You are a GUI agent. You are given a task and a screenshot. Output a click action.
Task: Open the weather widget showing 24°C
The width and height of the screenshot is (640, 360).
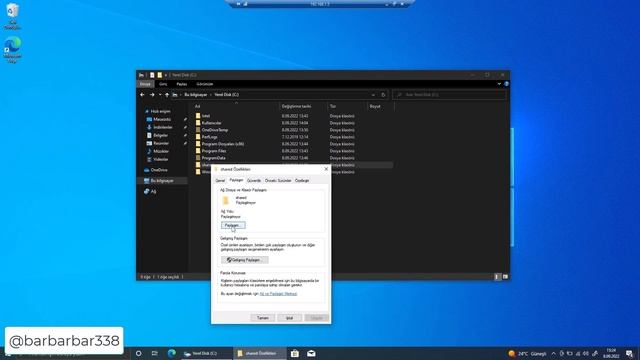click(527, 353)
